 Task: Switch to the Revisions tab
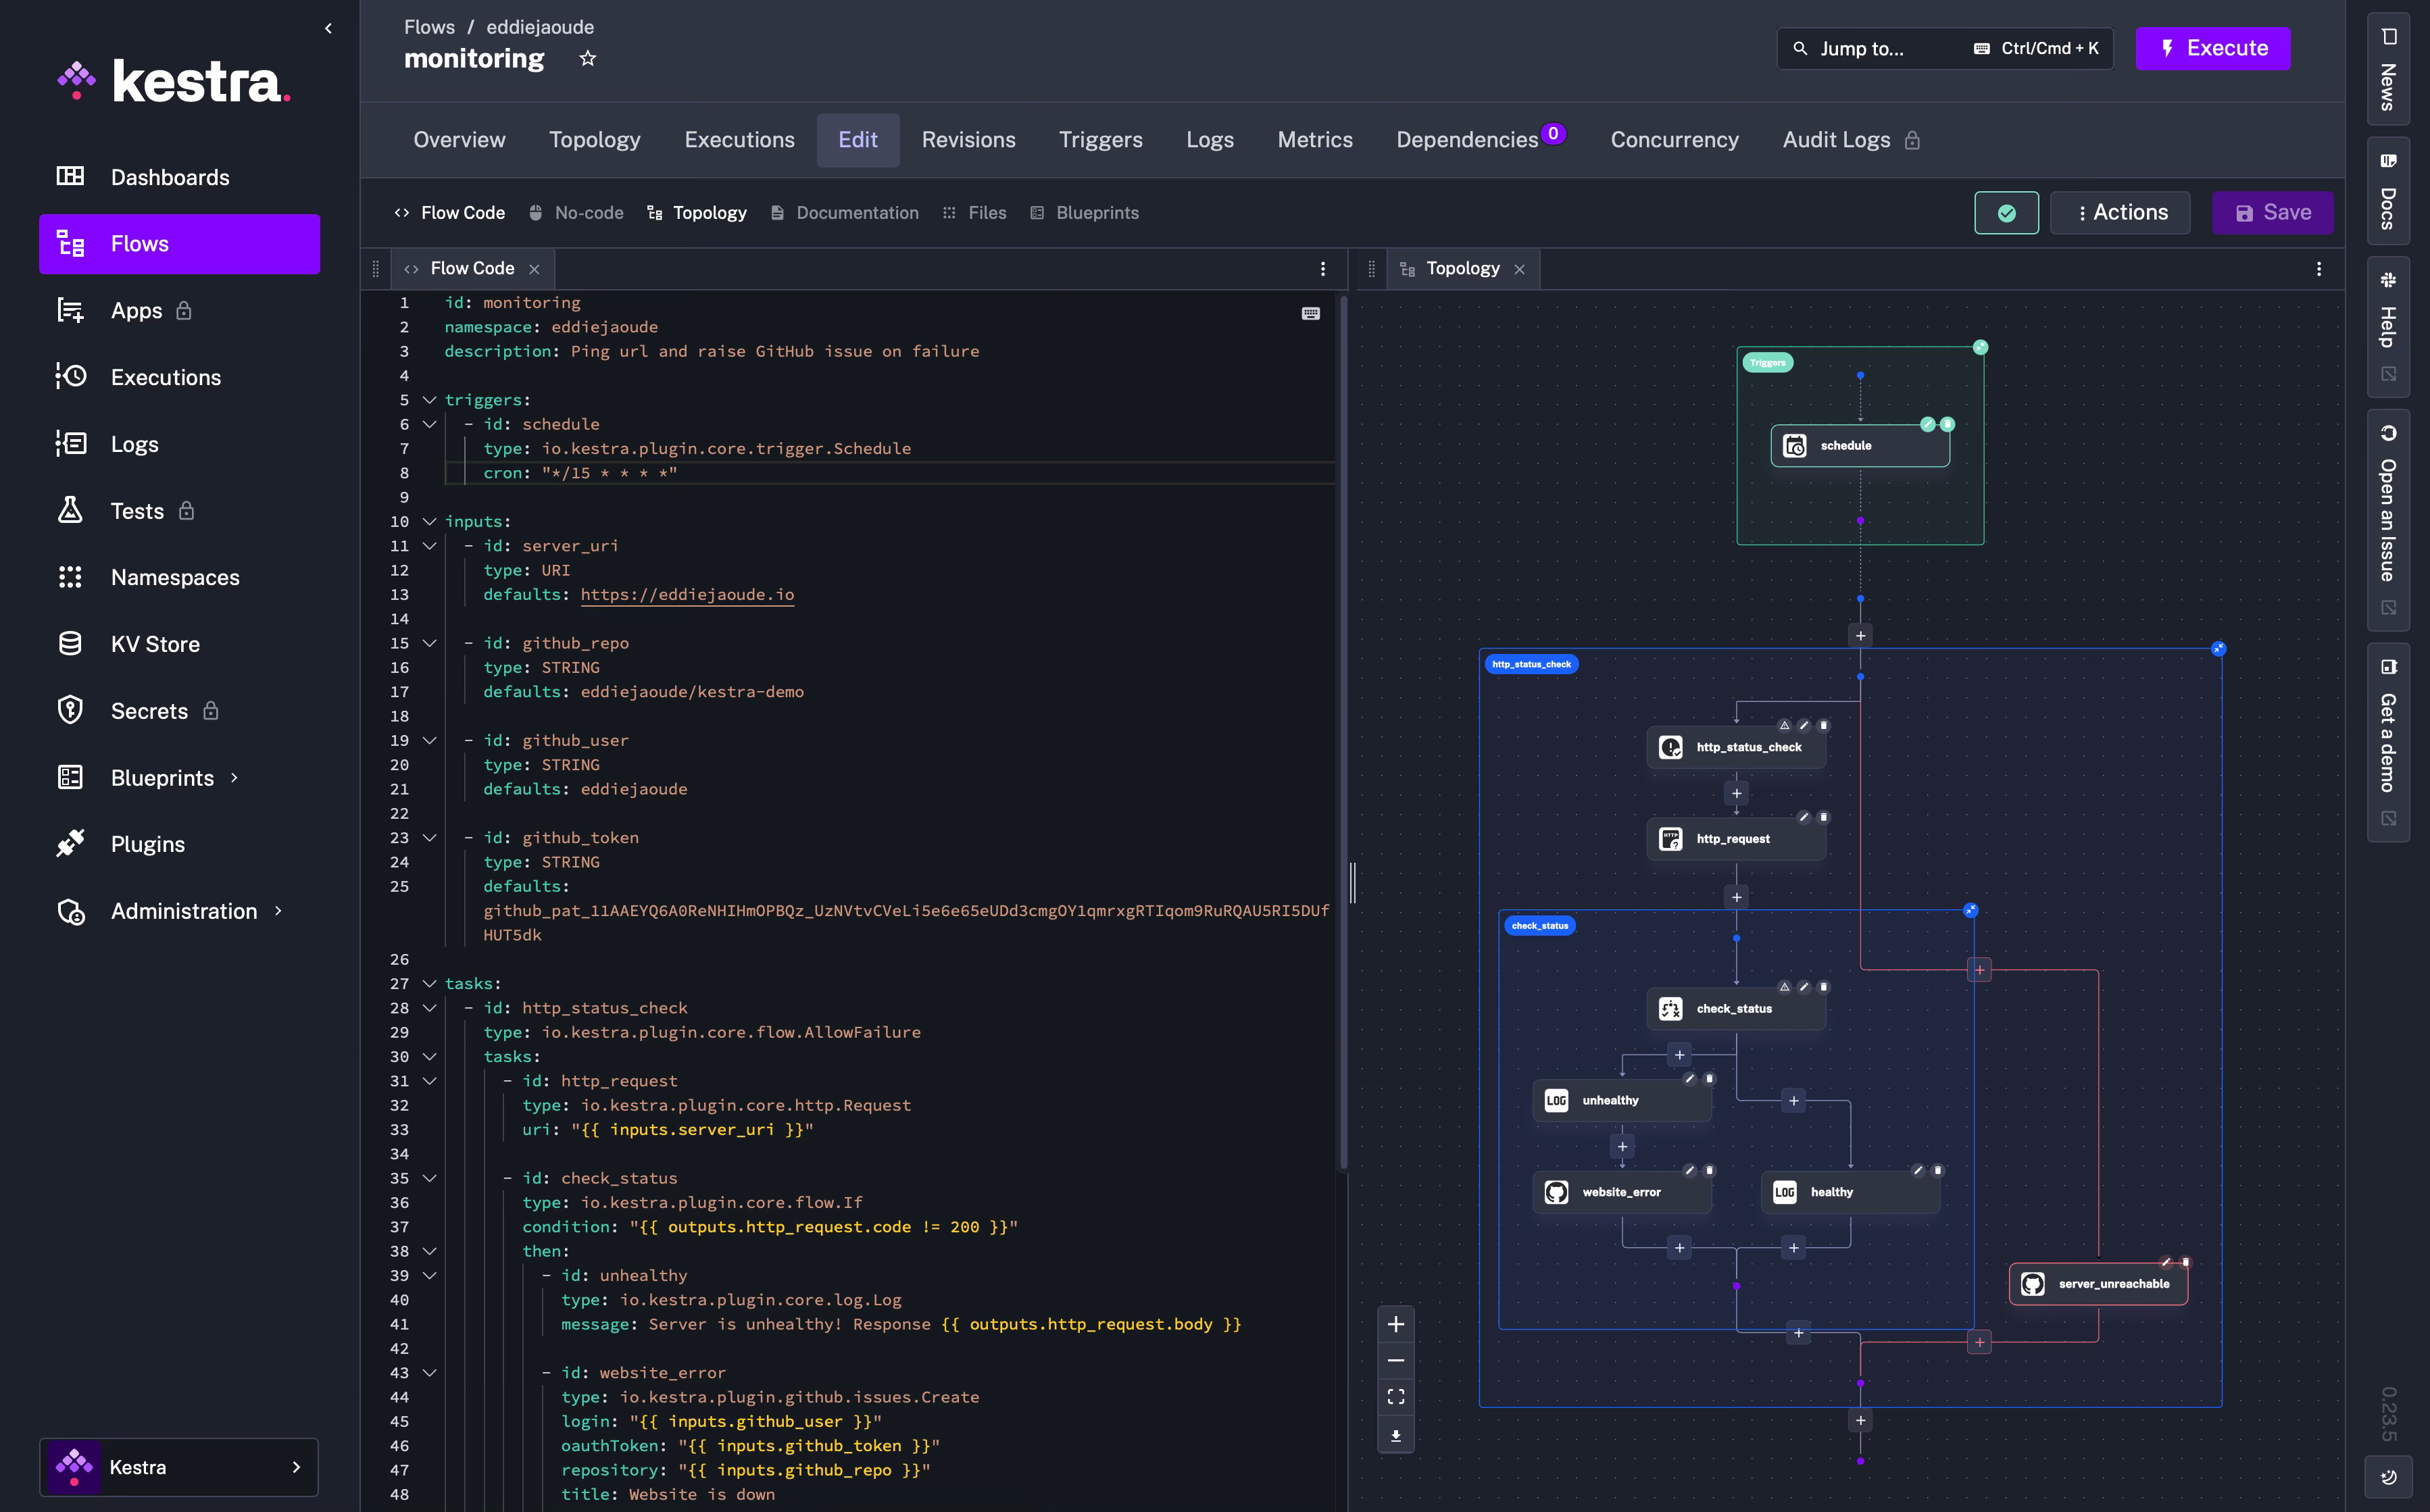point(968,140)
